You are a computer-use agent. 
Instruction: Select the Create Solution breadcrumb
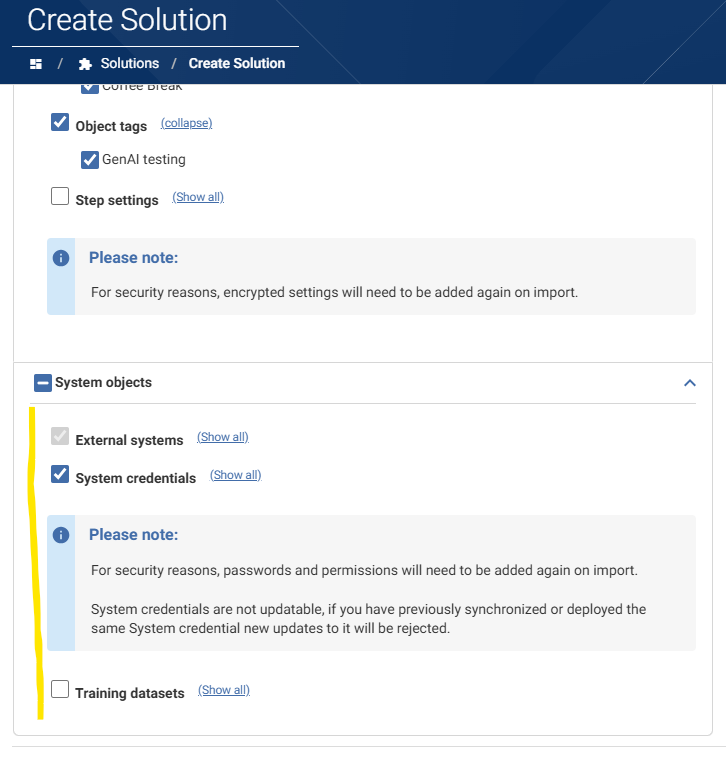237,63
